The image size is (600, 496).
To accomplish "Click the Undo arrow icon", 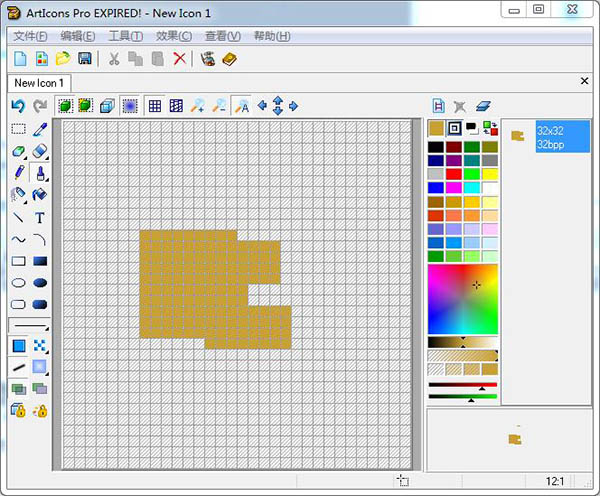I will pos(18,106).
